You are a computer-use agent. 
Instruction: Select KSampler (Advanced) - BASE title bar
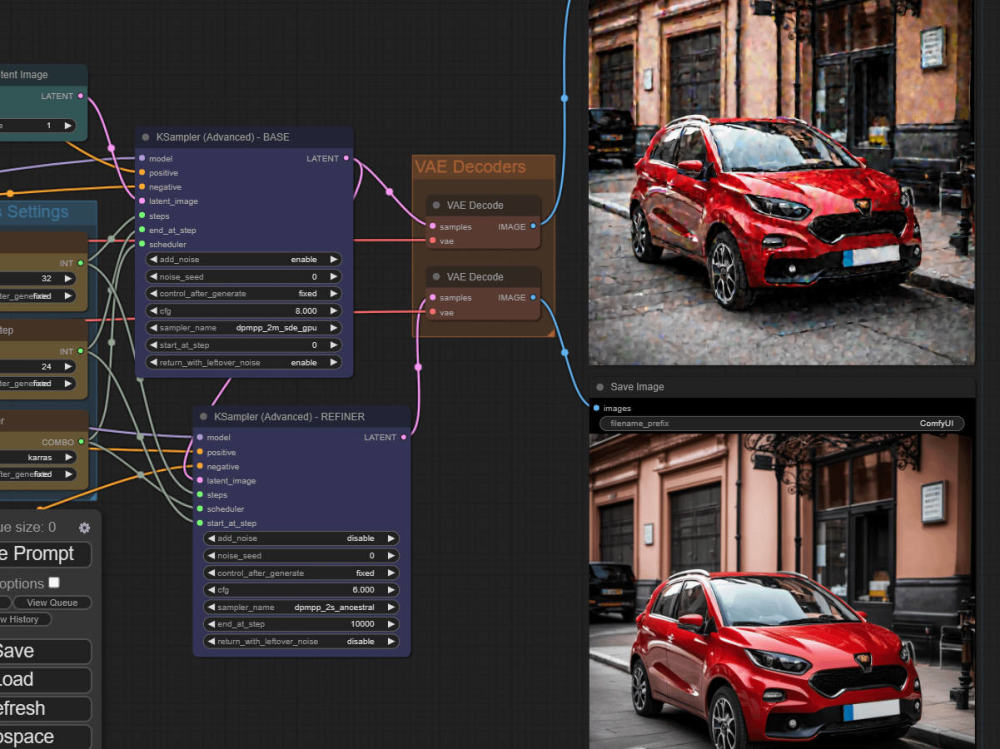[244, 137]
